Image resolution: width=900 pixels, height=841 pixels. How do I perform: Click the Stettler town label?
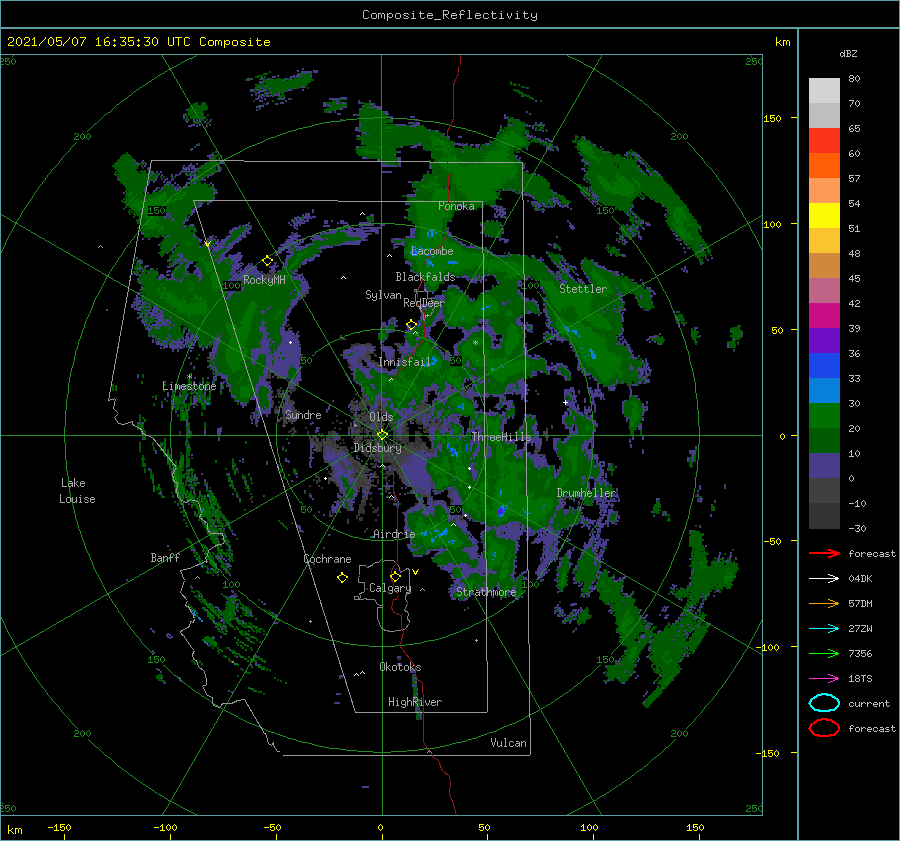click(x=583, y=289)
